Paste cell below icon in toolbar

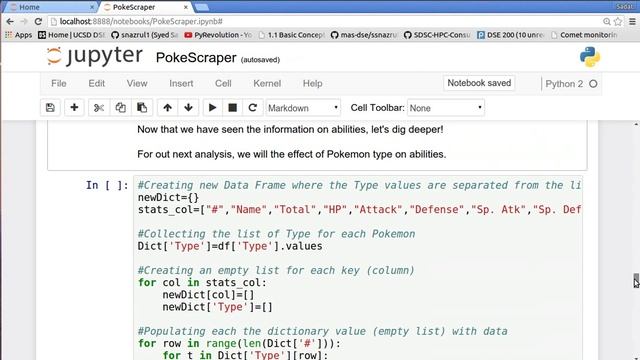(x=142, y=108)
